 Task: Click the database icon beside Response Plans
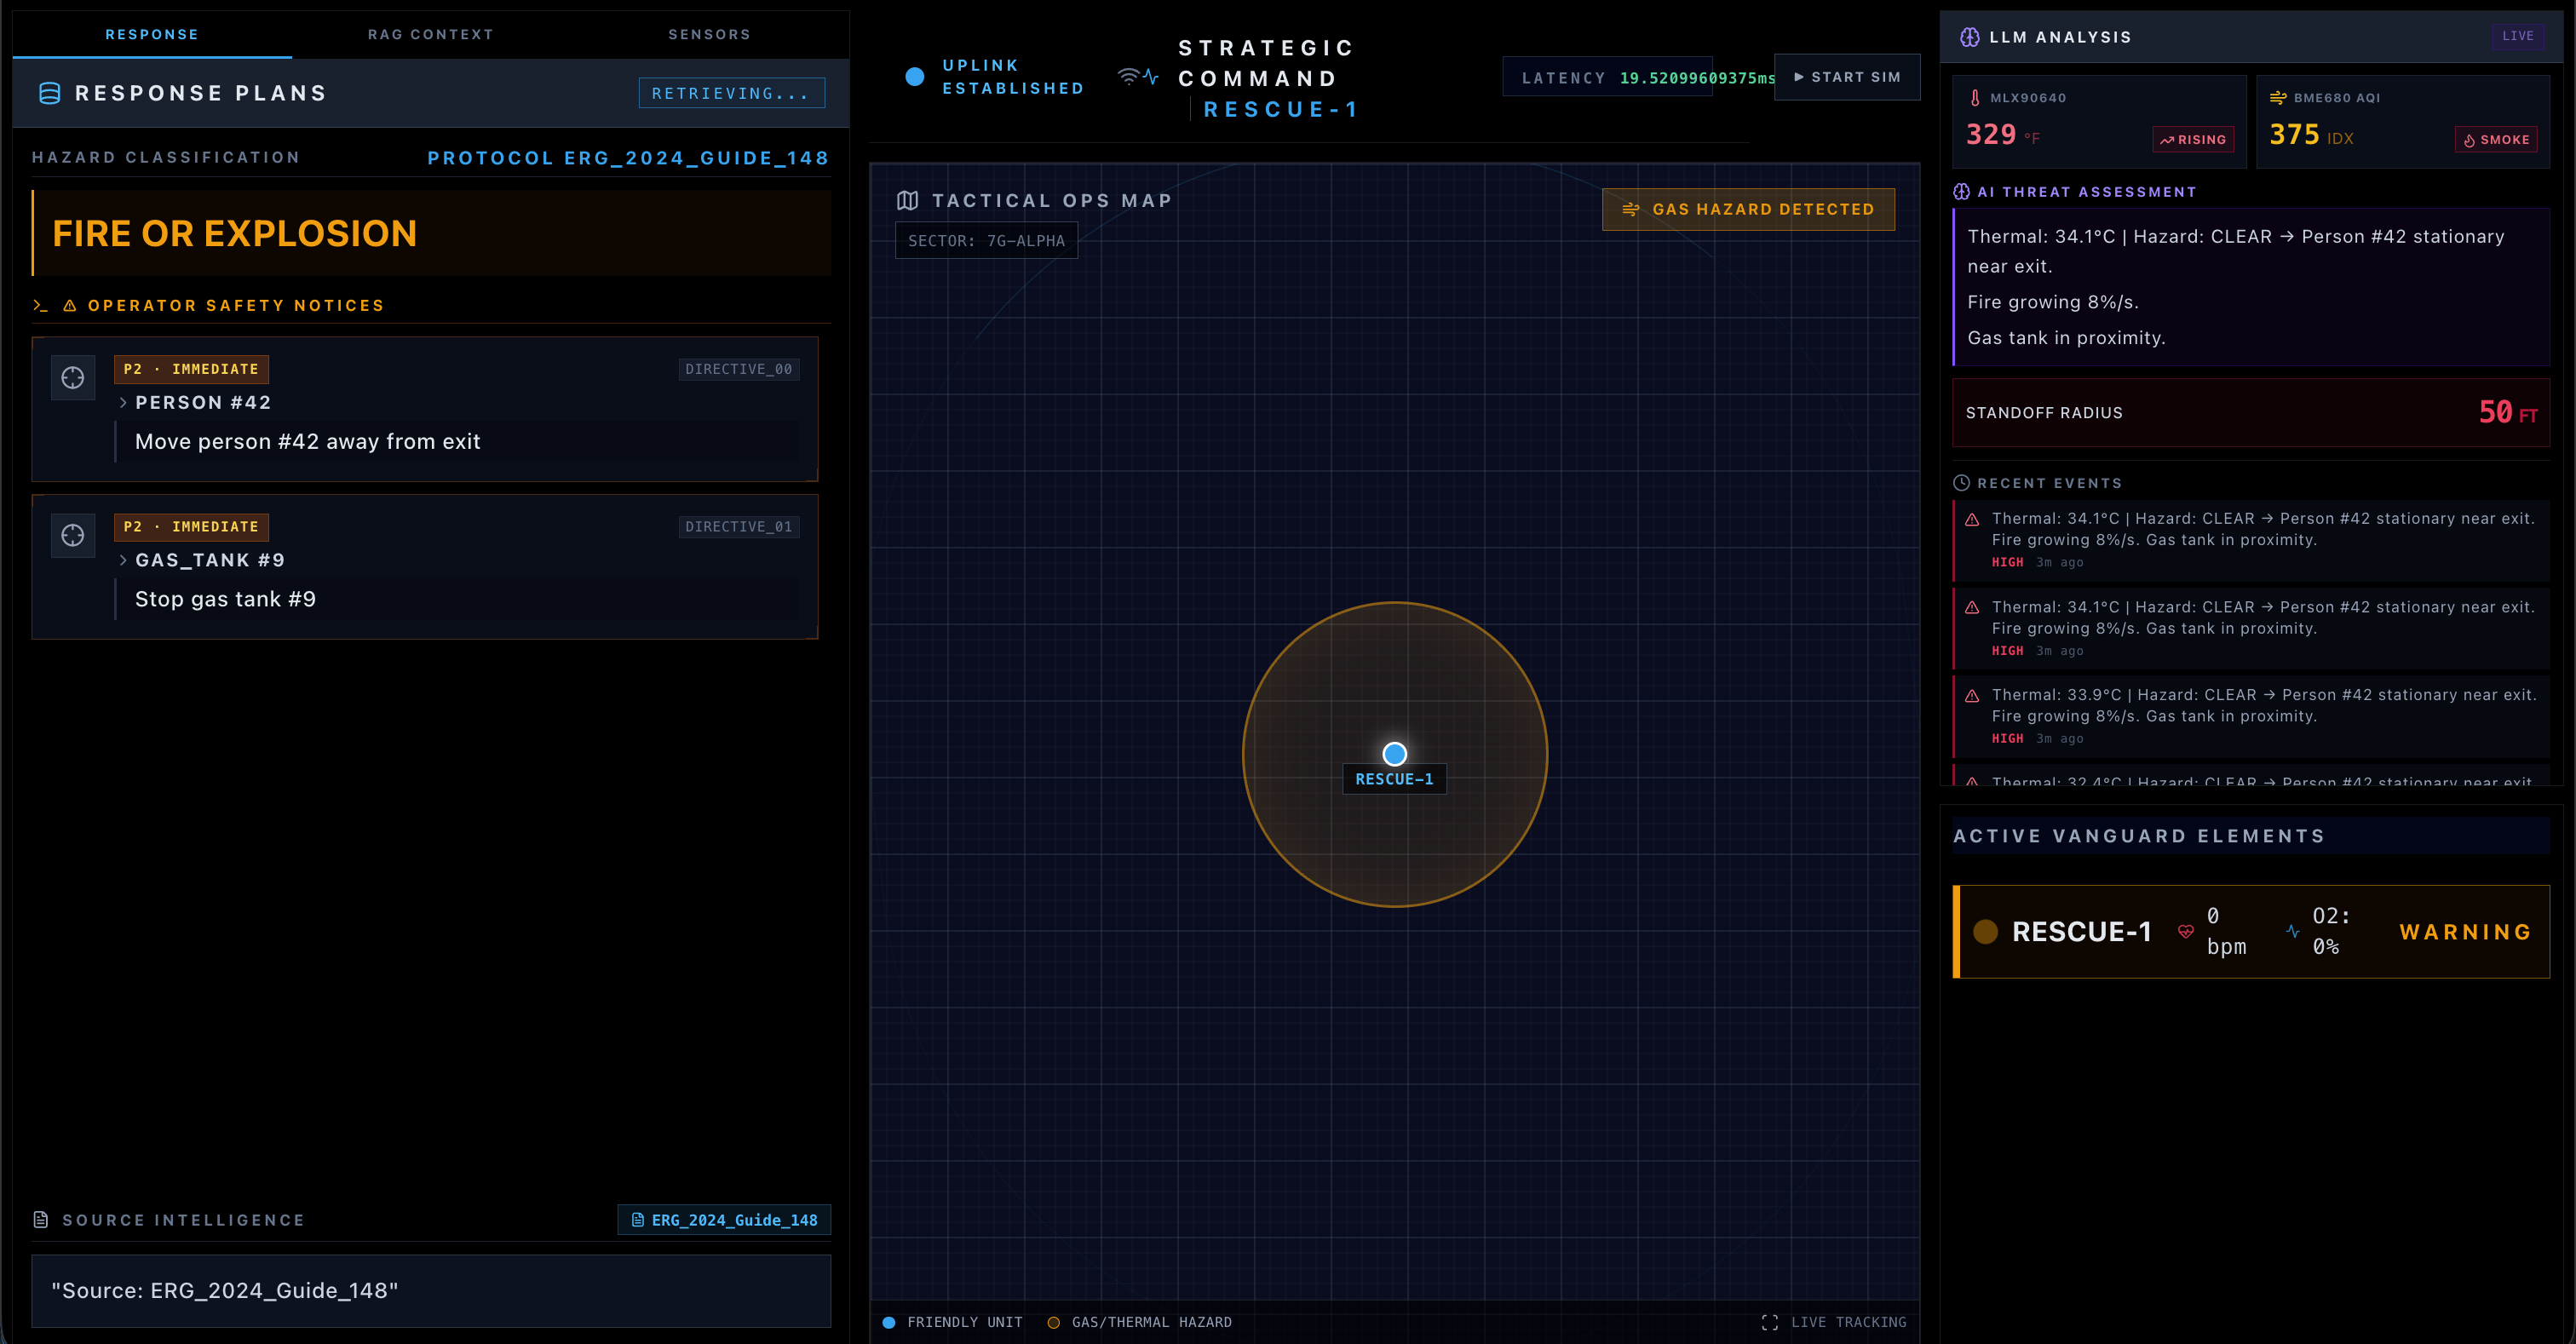click(x=49, y=93)
